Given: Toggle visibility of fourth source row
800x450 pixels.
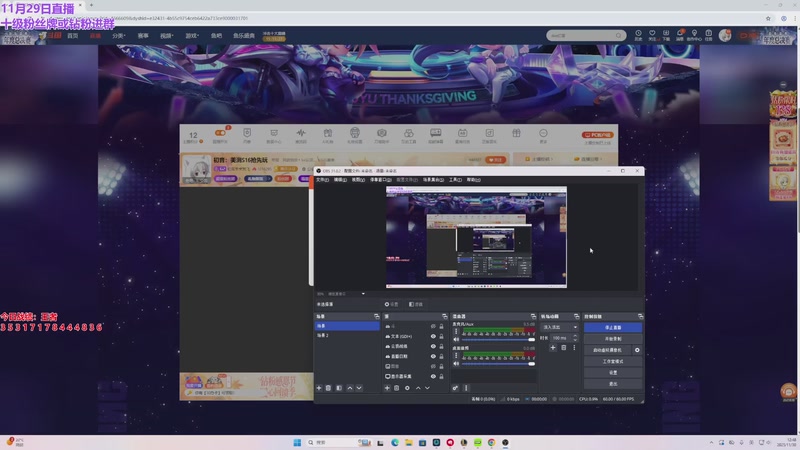Looking at the screenshot, I should click(433, 357).
